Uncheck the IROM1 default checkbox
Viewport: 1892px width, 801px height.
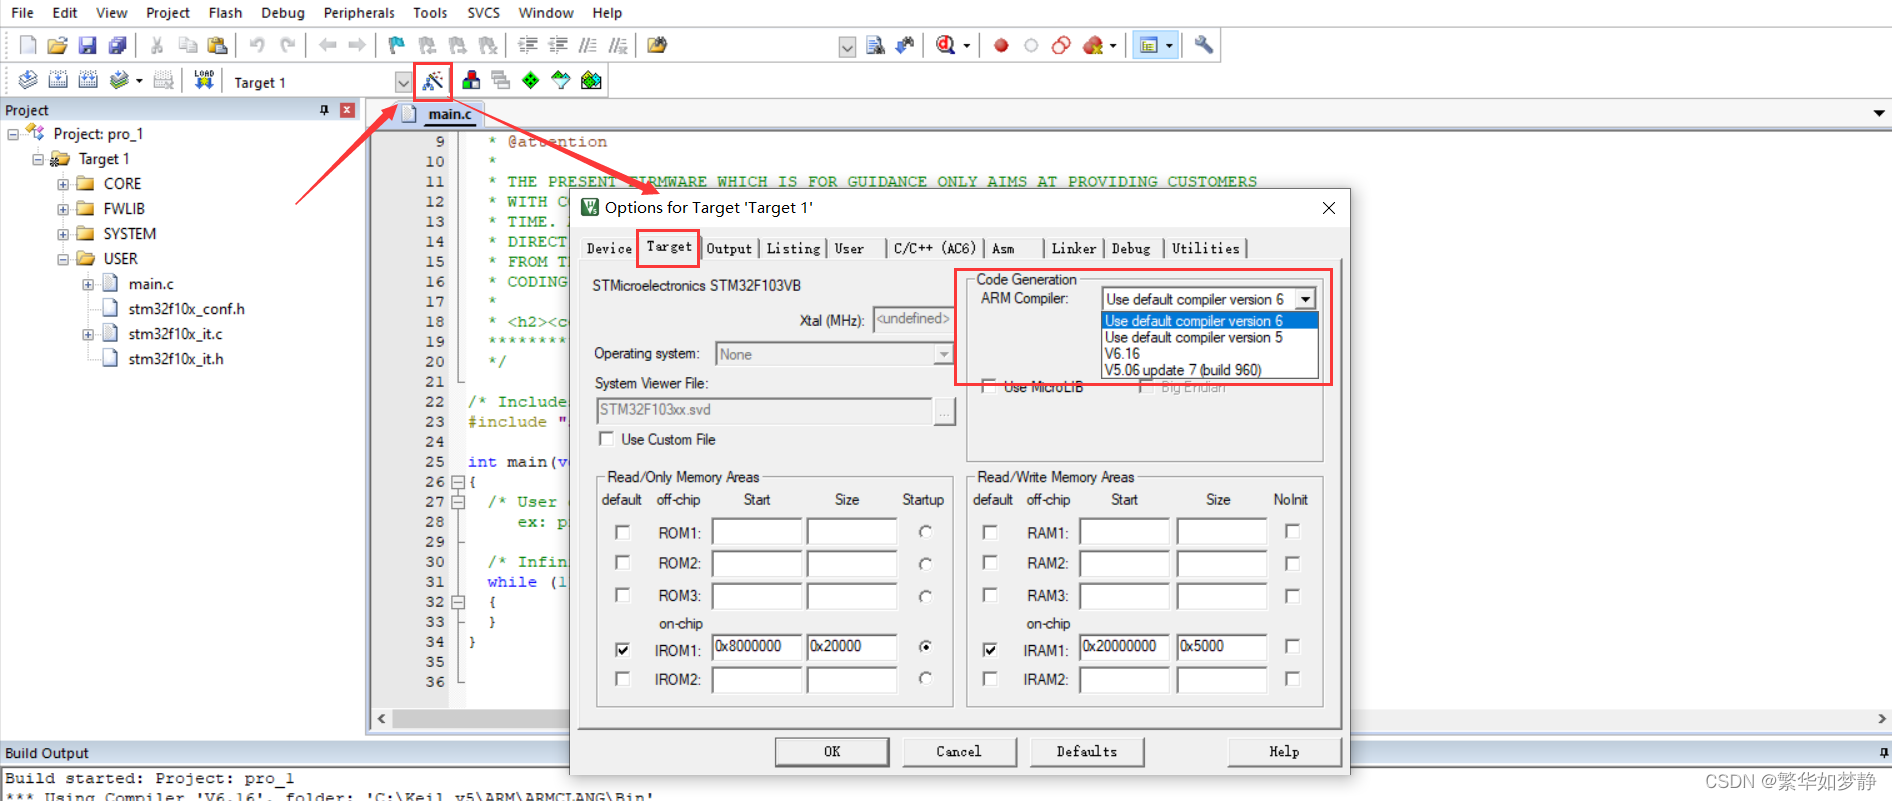[622, 650]
